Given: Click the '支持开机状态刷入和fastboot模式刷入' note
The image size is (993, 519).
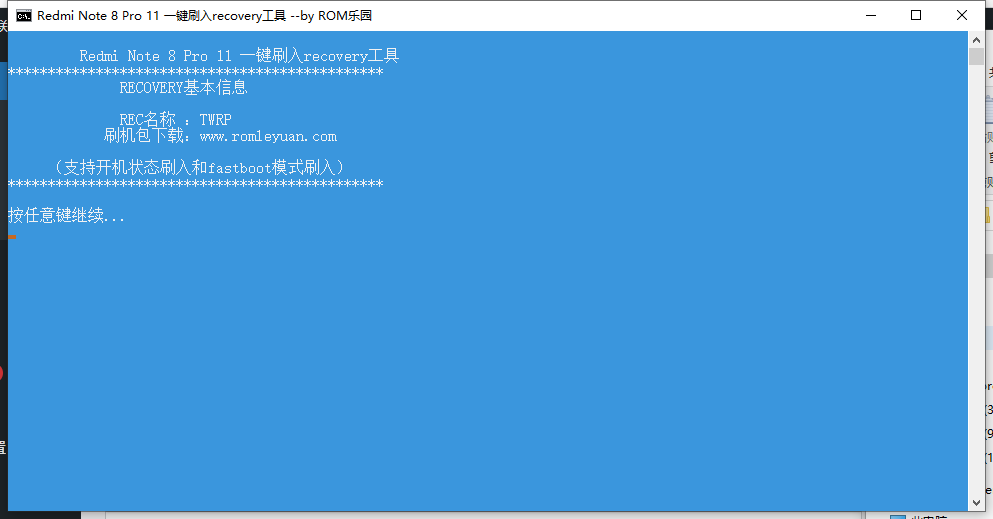Looking at the screenshot, I should tap(199, 167).
